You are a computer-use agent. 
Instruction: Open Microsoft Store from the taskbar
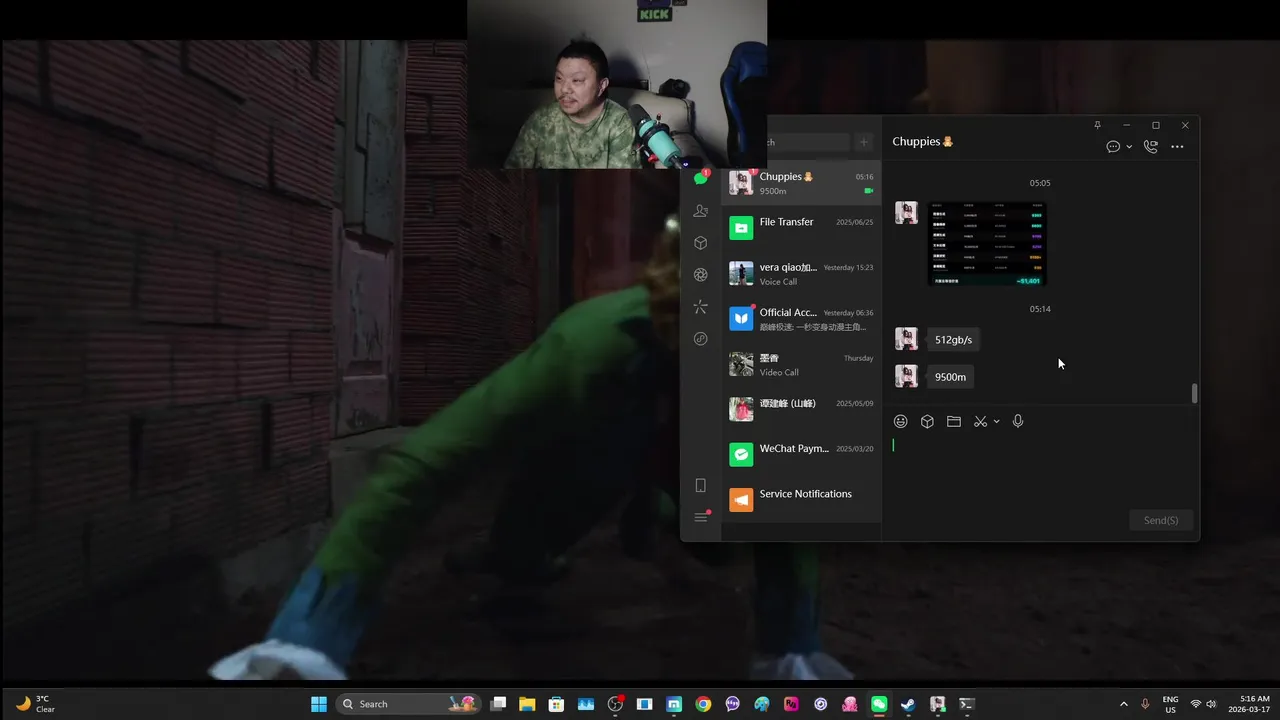(x=556, y=704)
